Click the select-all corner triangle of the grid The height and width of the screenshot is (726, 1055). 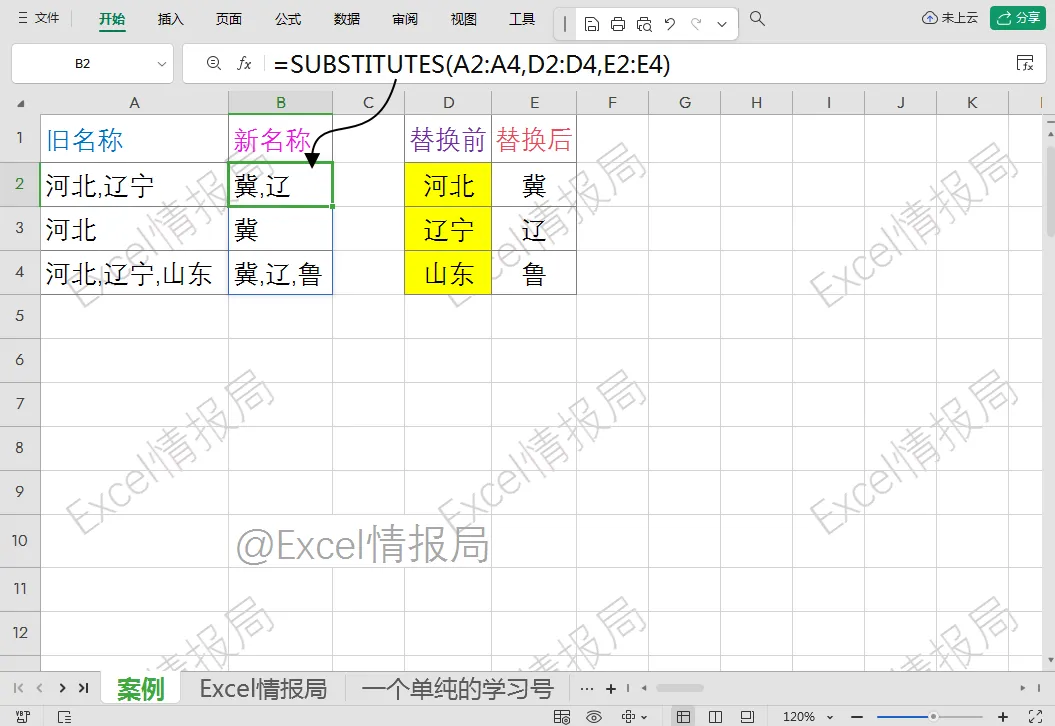tap(21, 103)
